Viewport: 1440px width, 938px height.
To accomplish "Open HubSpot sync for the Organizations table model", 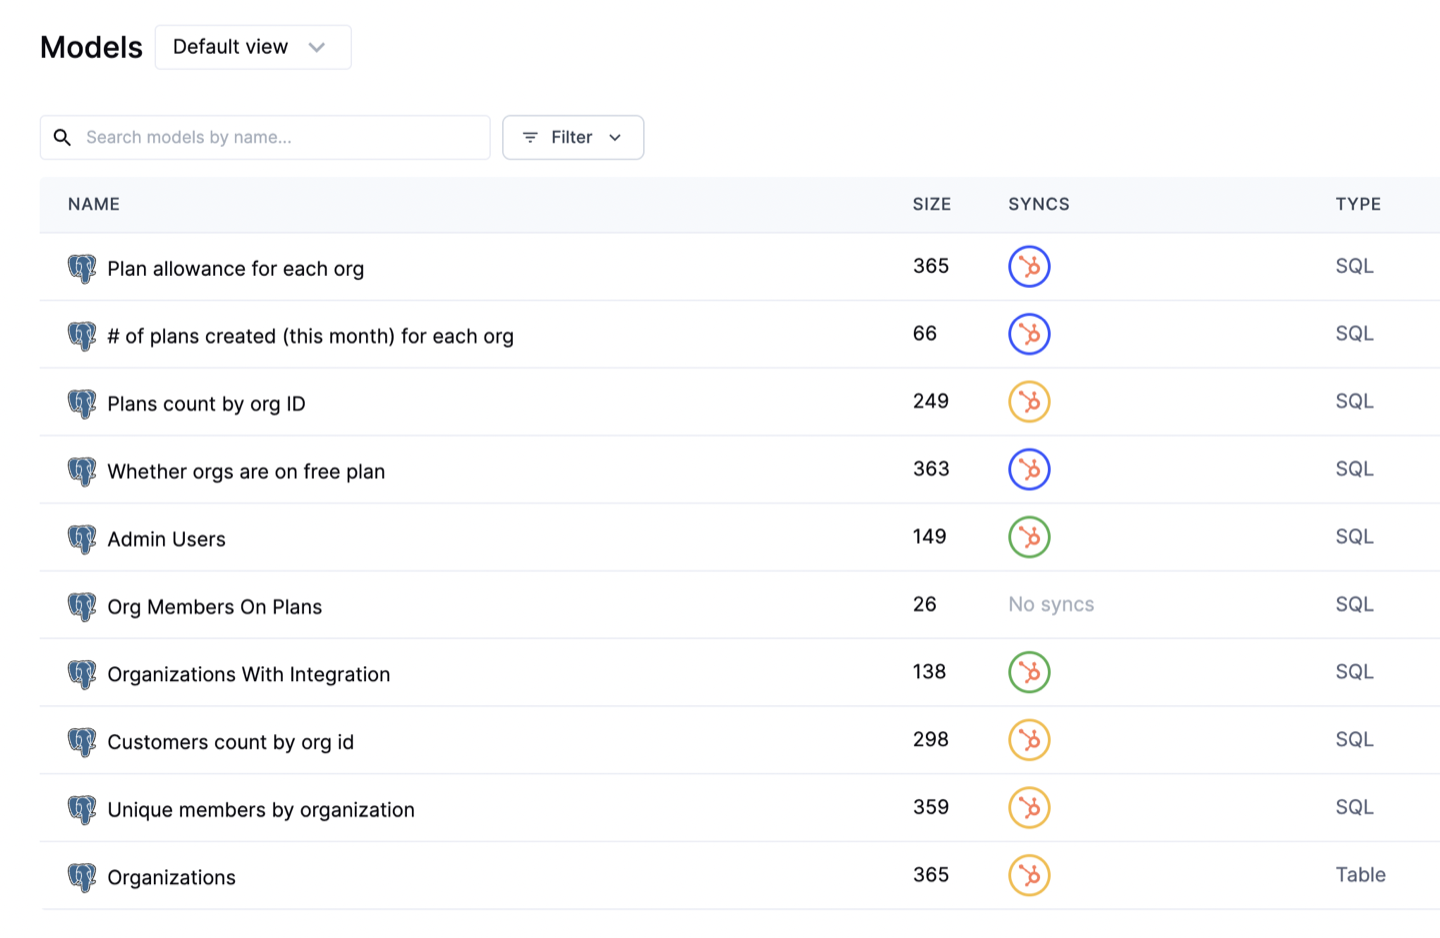I will tap(1029, 875).
